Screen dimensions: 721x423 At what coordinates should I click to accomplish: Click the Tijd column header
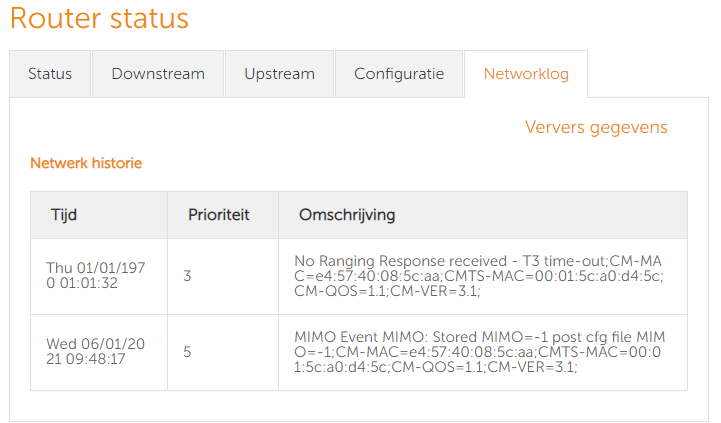[64, 215]
